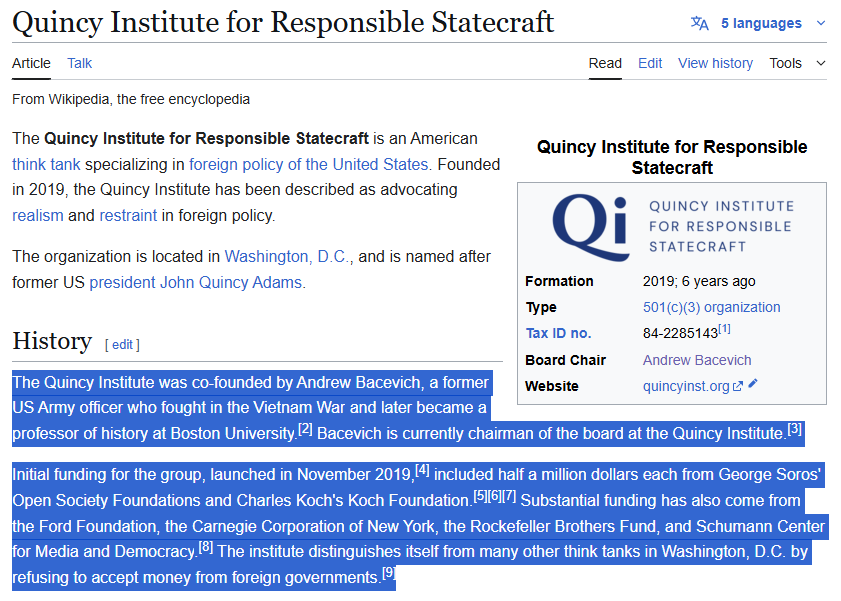Follow the think tank link
841x601 pixels.
pyautogui.click(x=46, y=164)
